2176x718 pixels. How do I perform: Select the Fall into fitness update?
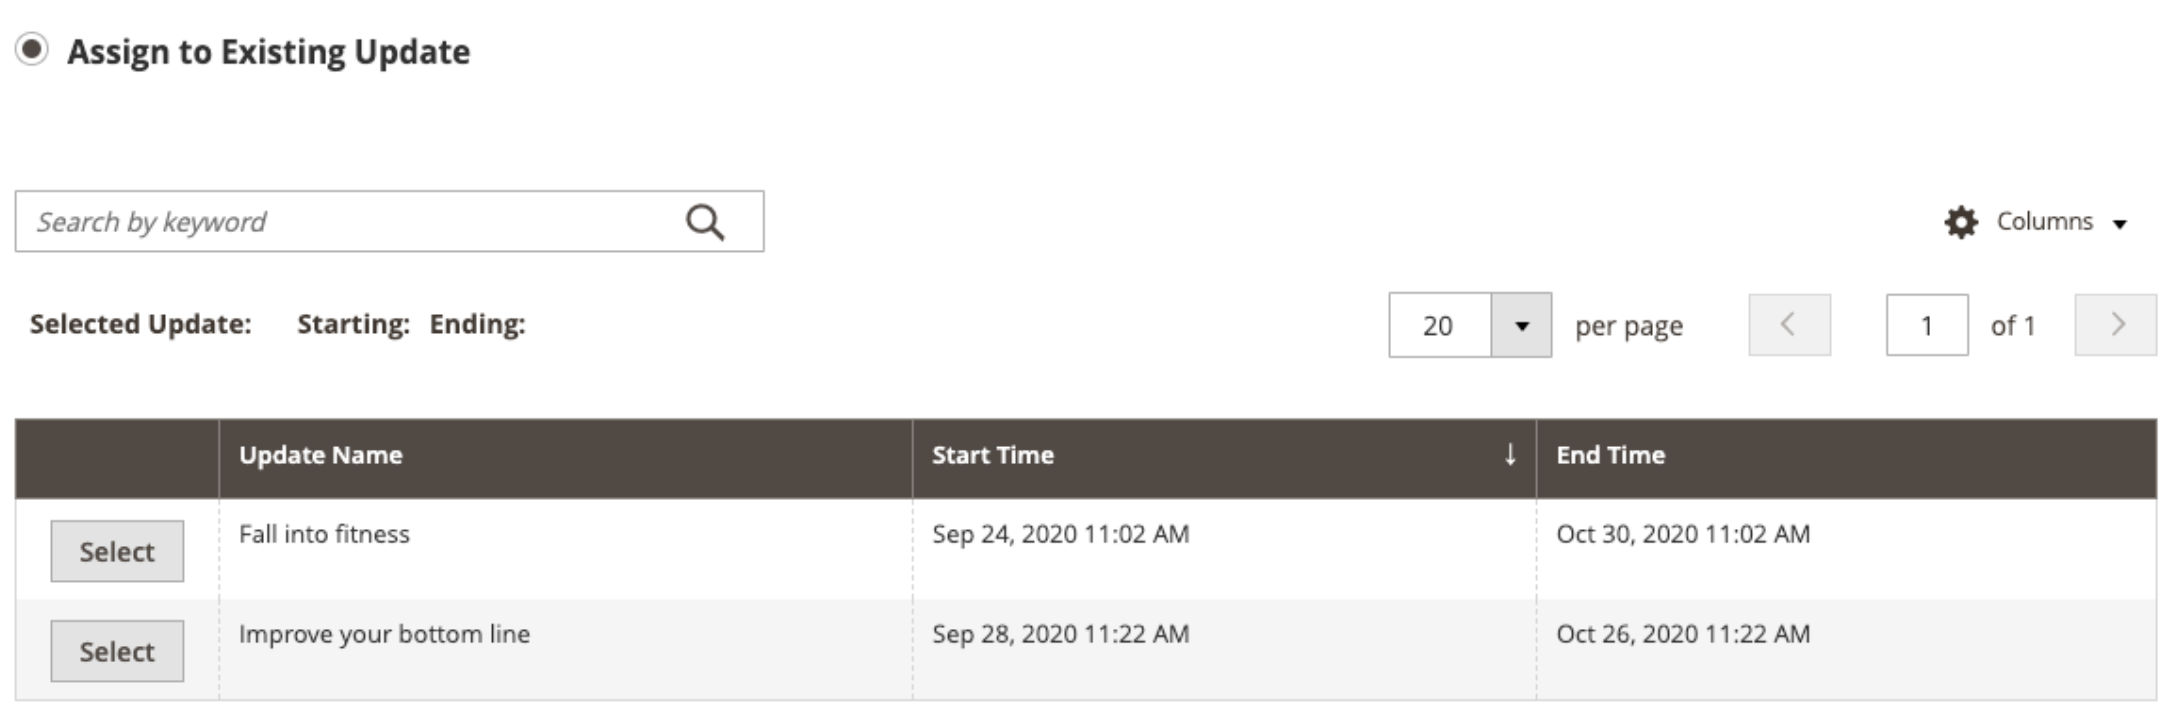117,551
